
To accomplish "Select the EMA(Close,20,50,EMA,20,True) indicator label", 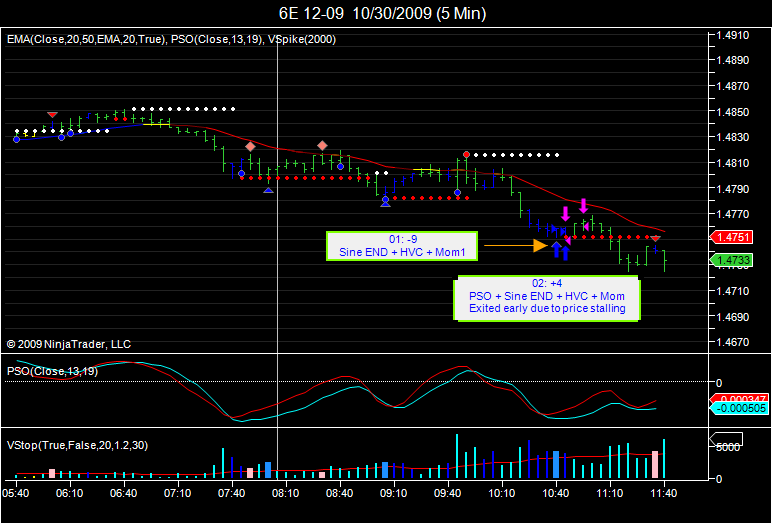I will pyautogui.click(x=86, y=39).
